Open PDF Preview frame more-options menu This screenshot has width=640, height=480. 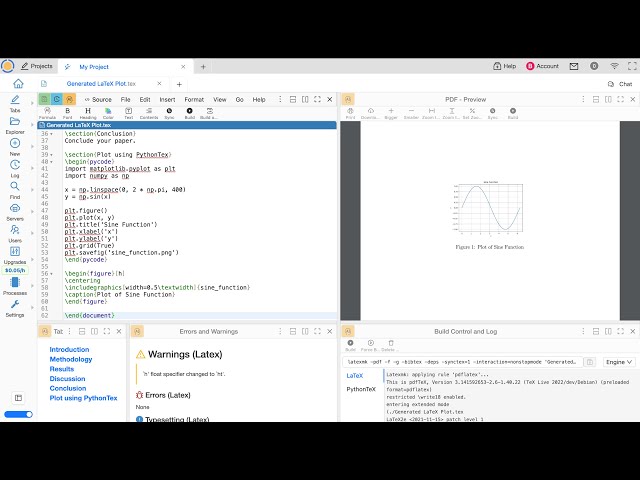pos(583,99)
